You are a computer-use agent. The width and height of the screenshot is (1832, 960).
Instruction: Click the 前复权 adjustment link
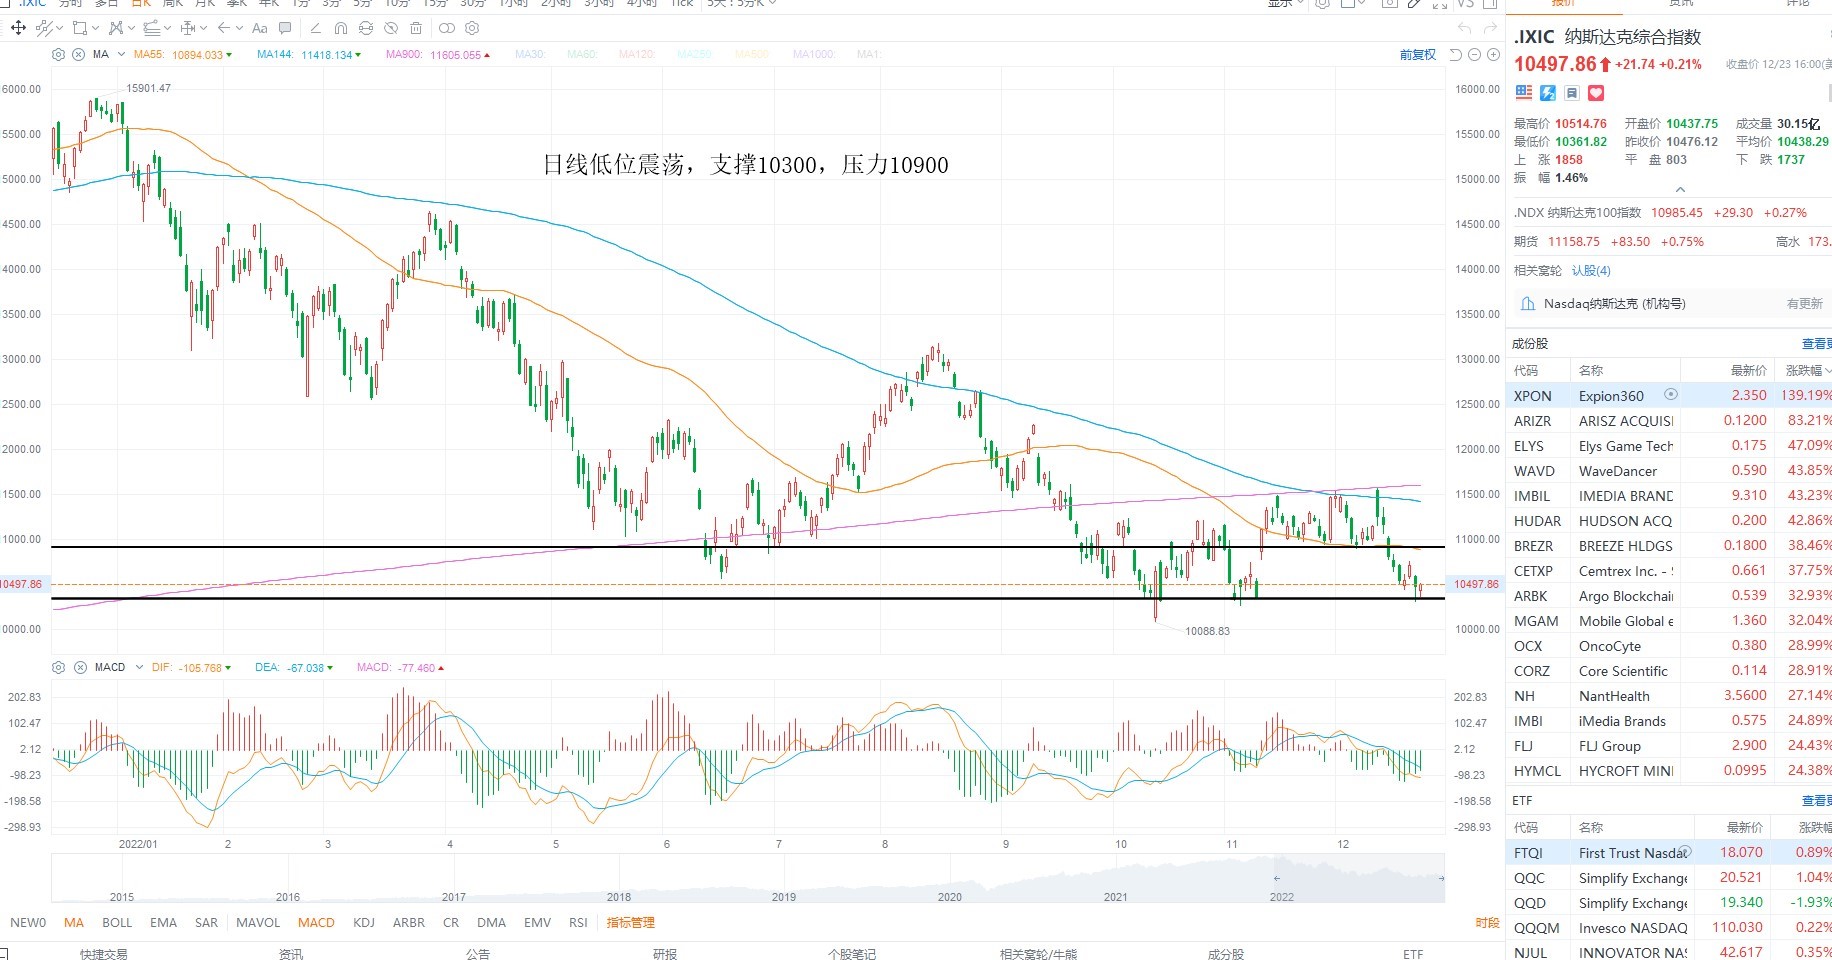click(1417, 54)
